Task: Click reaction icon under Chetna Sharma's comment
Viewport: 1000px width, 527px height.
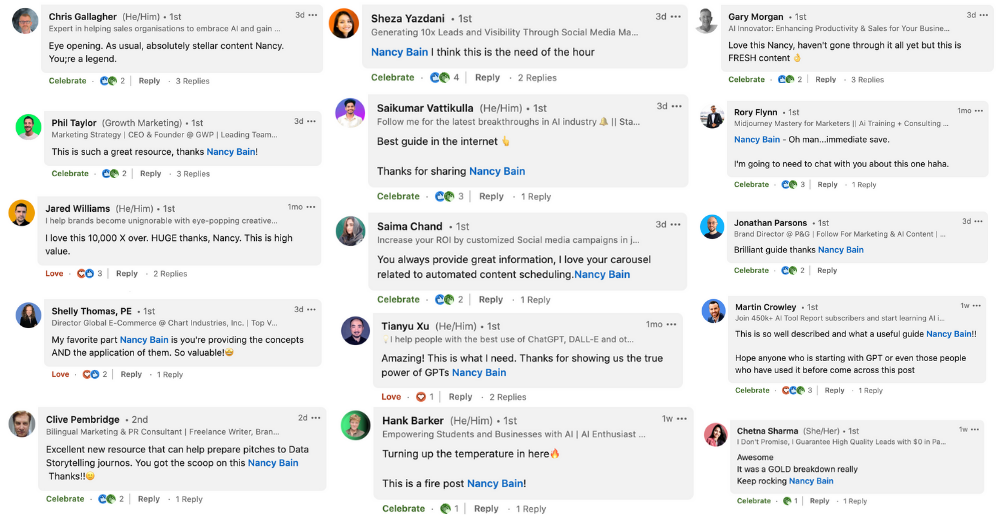Action: tap(787, 501)
